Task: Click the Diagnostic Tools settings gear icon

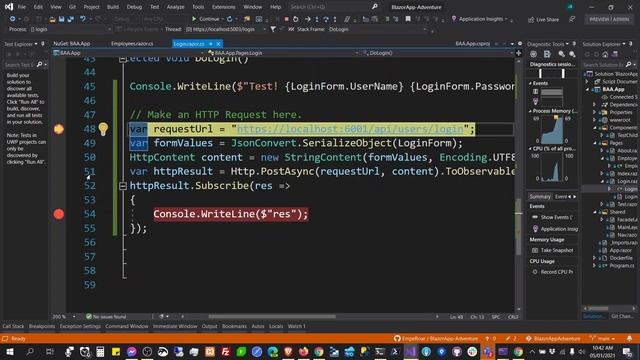Action: coord(533,54)
